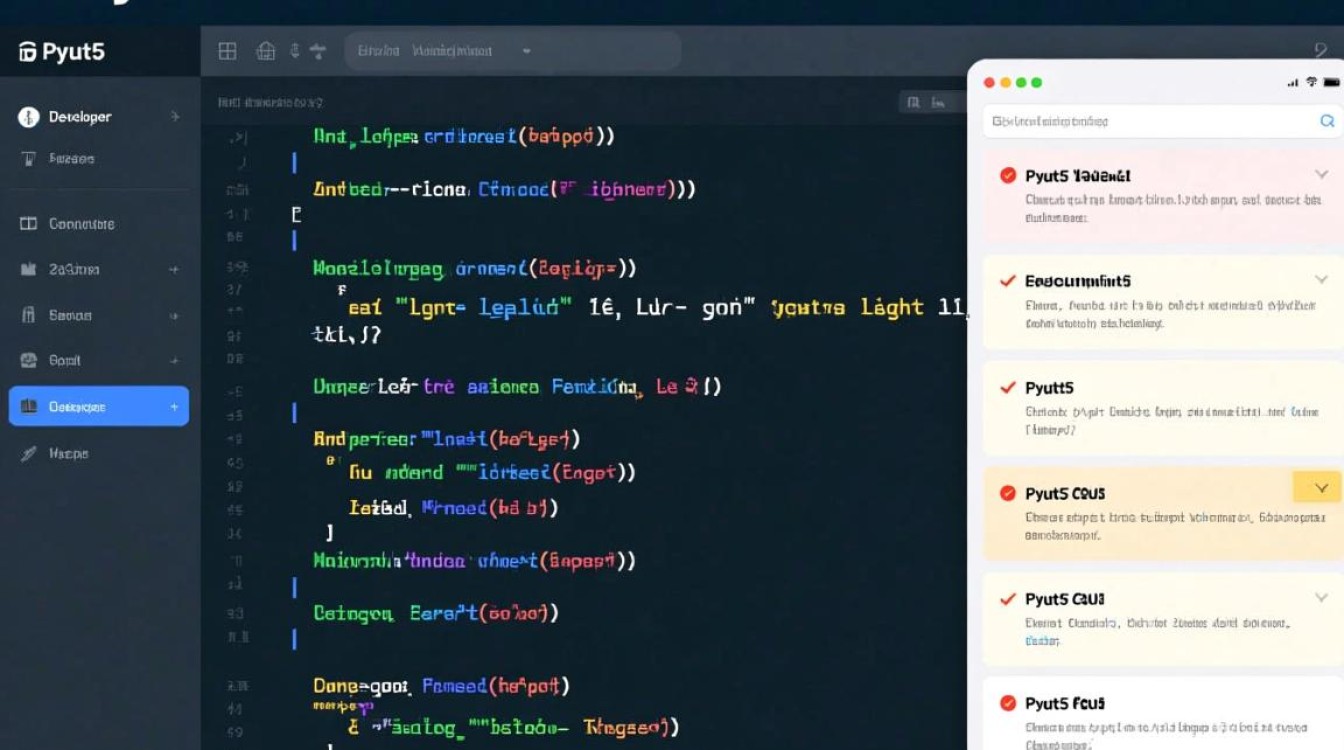
Task: Click the plus button beside the highlighted sidebar item
Action: pyautogui.click(x=172, y=406)
